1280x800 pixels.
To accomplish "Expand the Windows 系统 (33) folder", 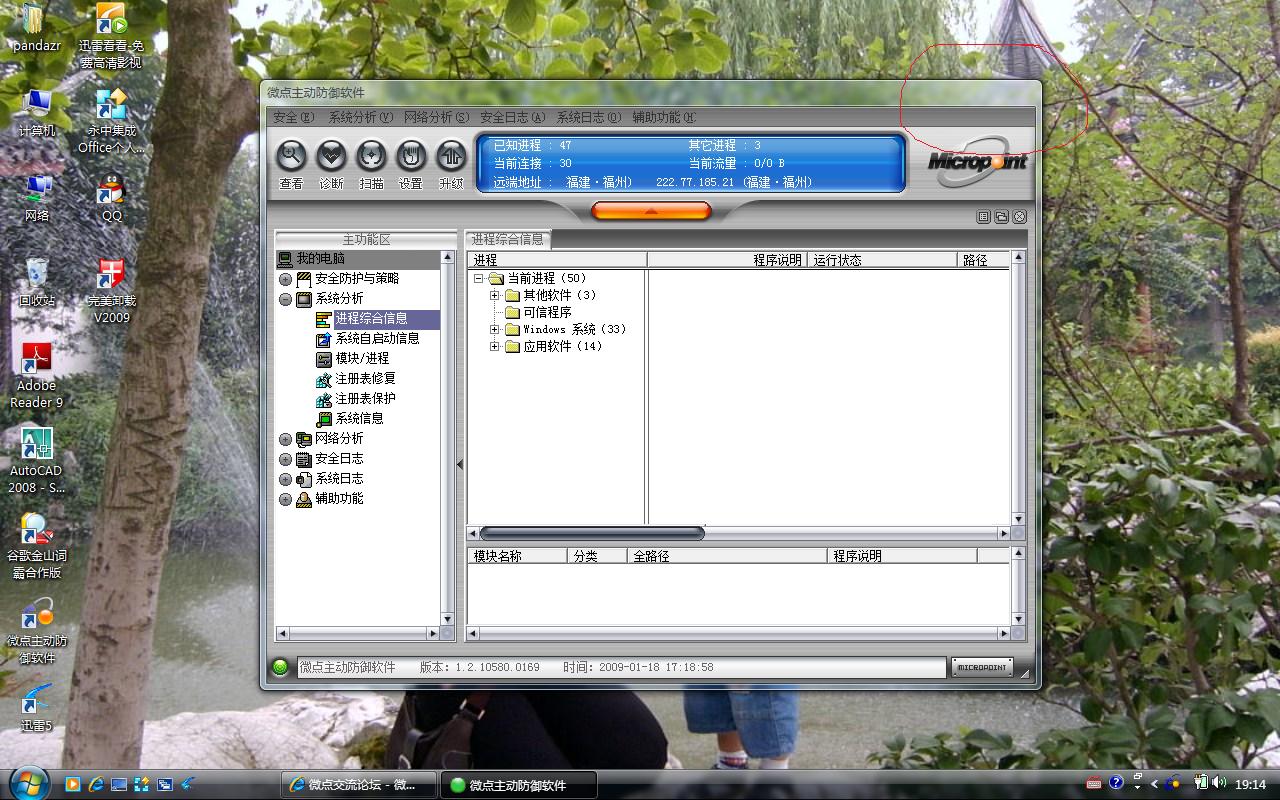I will pos(494,329).
